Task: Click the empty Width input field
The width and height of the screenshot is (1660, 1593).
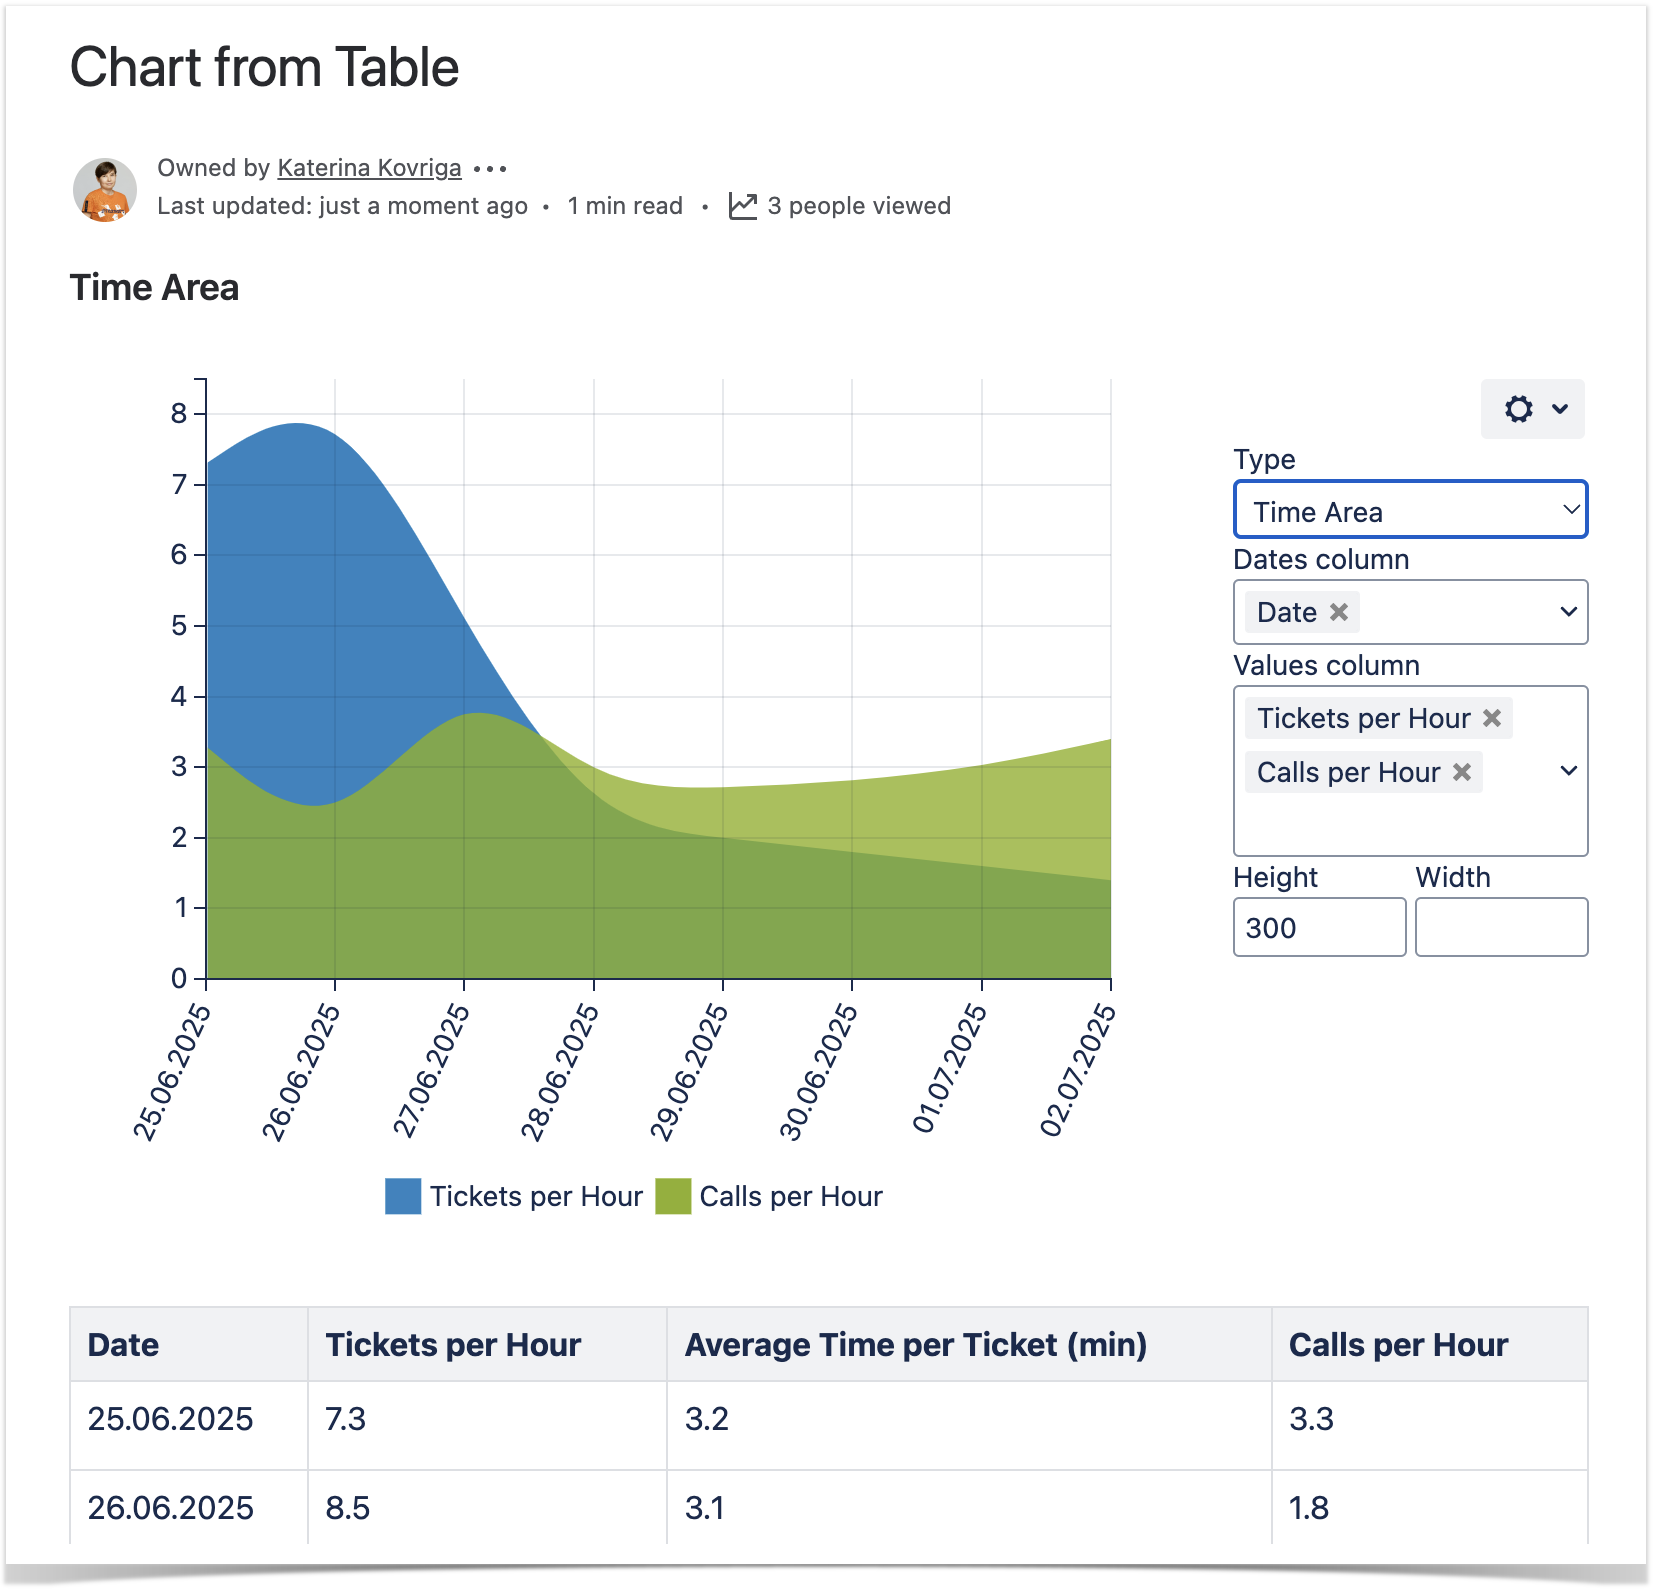Action: [x=1501, y=927]
